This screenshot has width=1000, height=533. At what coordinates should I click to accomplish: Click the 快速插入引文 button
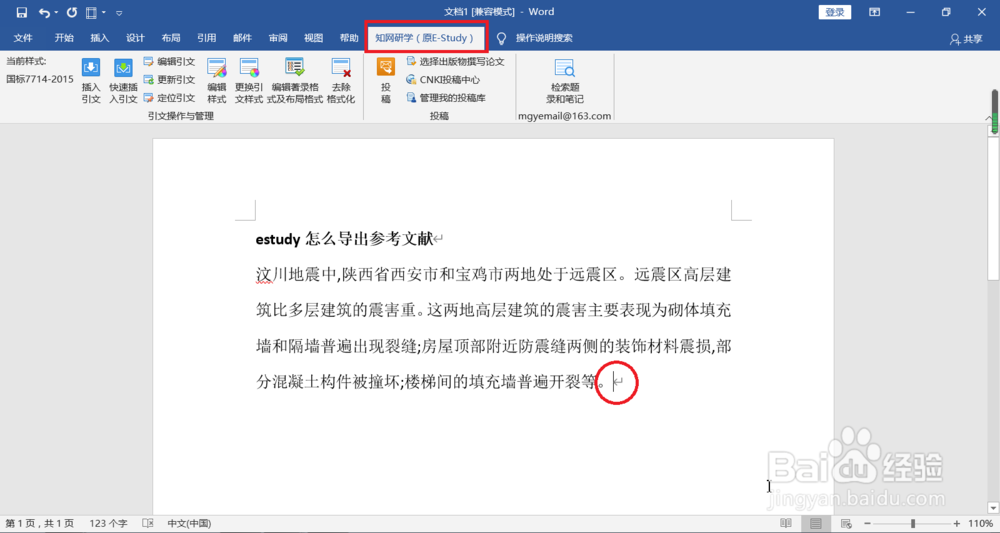[123, 81]
